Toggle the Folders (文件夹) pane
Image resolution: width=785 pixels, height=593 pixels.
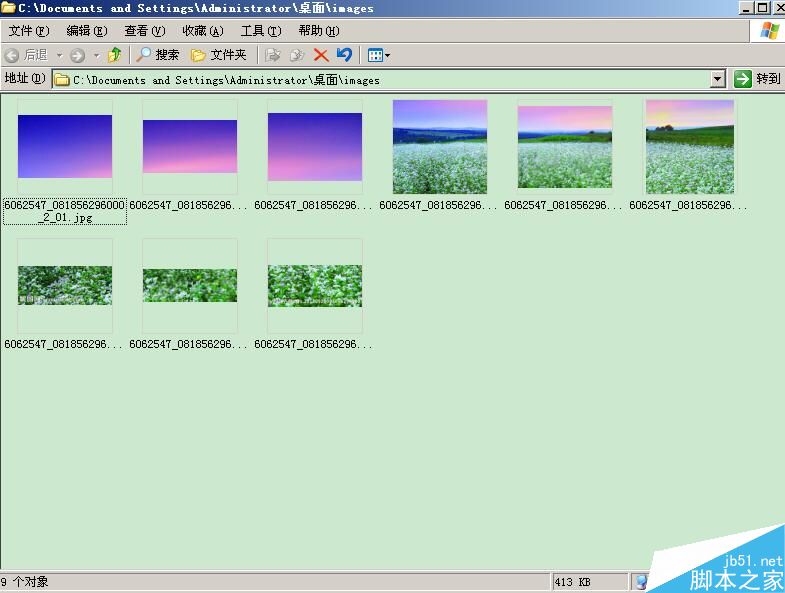[219, 55]
